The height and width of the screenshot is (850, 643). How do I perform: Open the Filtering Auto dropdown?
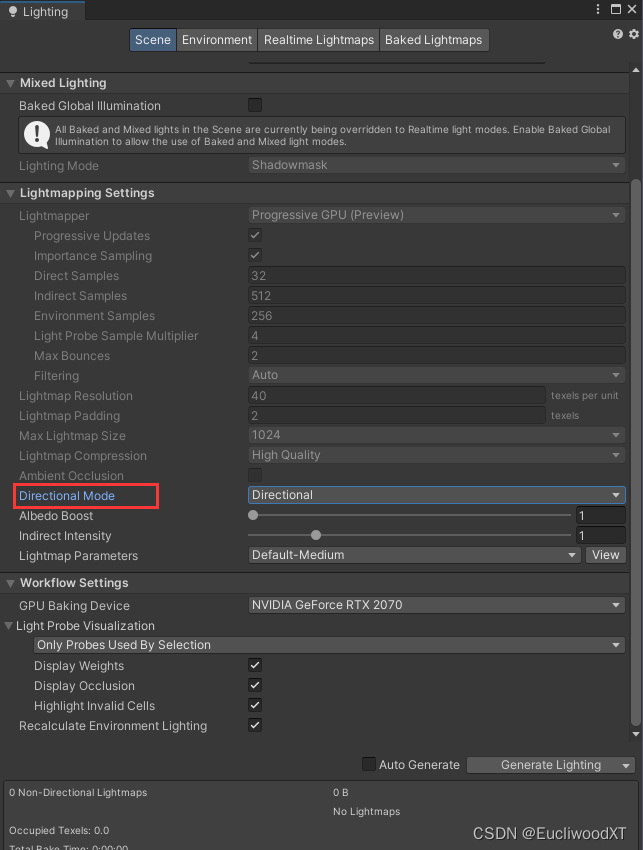[x=436, y=375]
